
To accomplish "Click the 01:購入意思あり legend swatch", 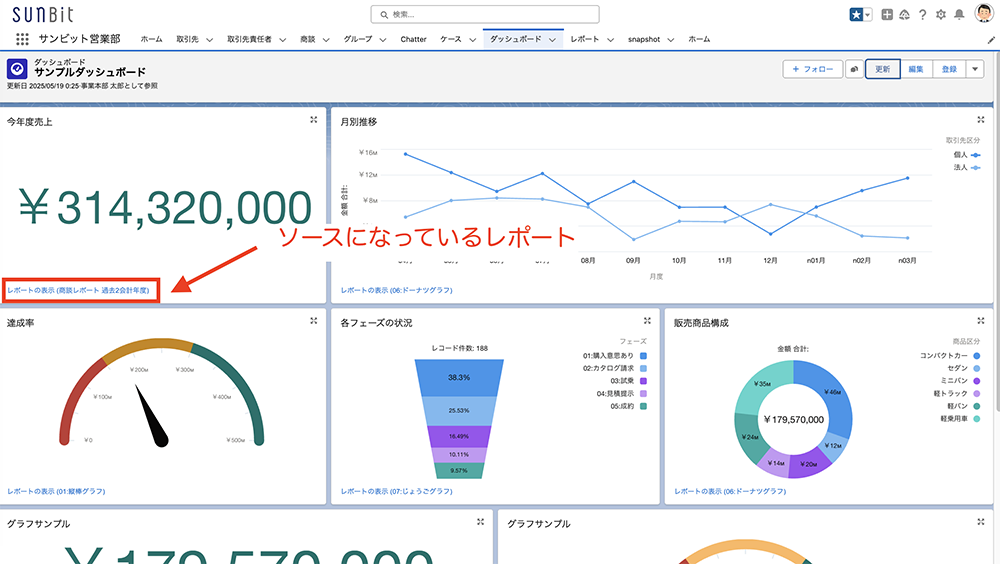I will (643, 356).
